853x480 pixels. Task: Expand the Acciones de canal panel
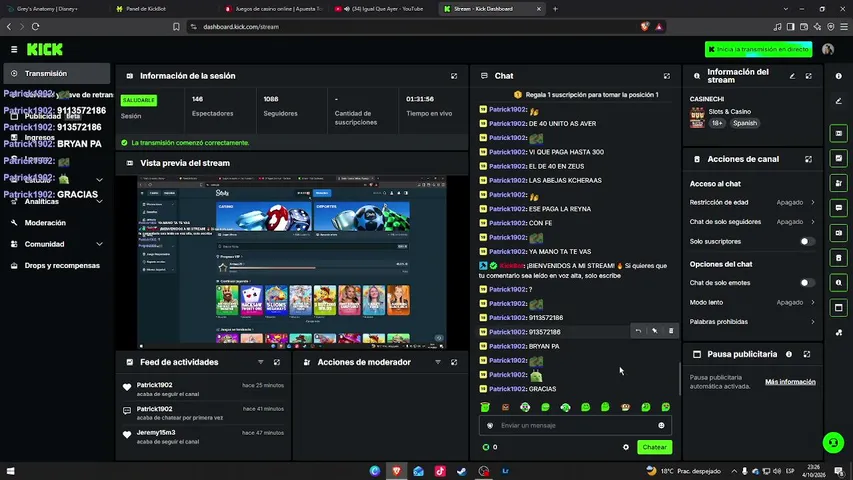(x=808, y=159)
